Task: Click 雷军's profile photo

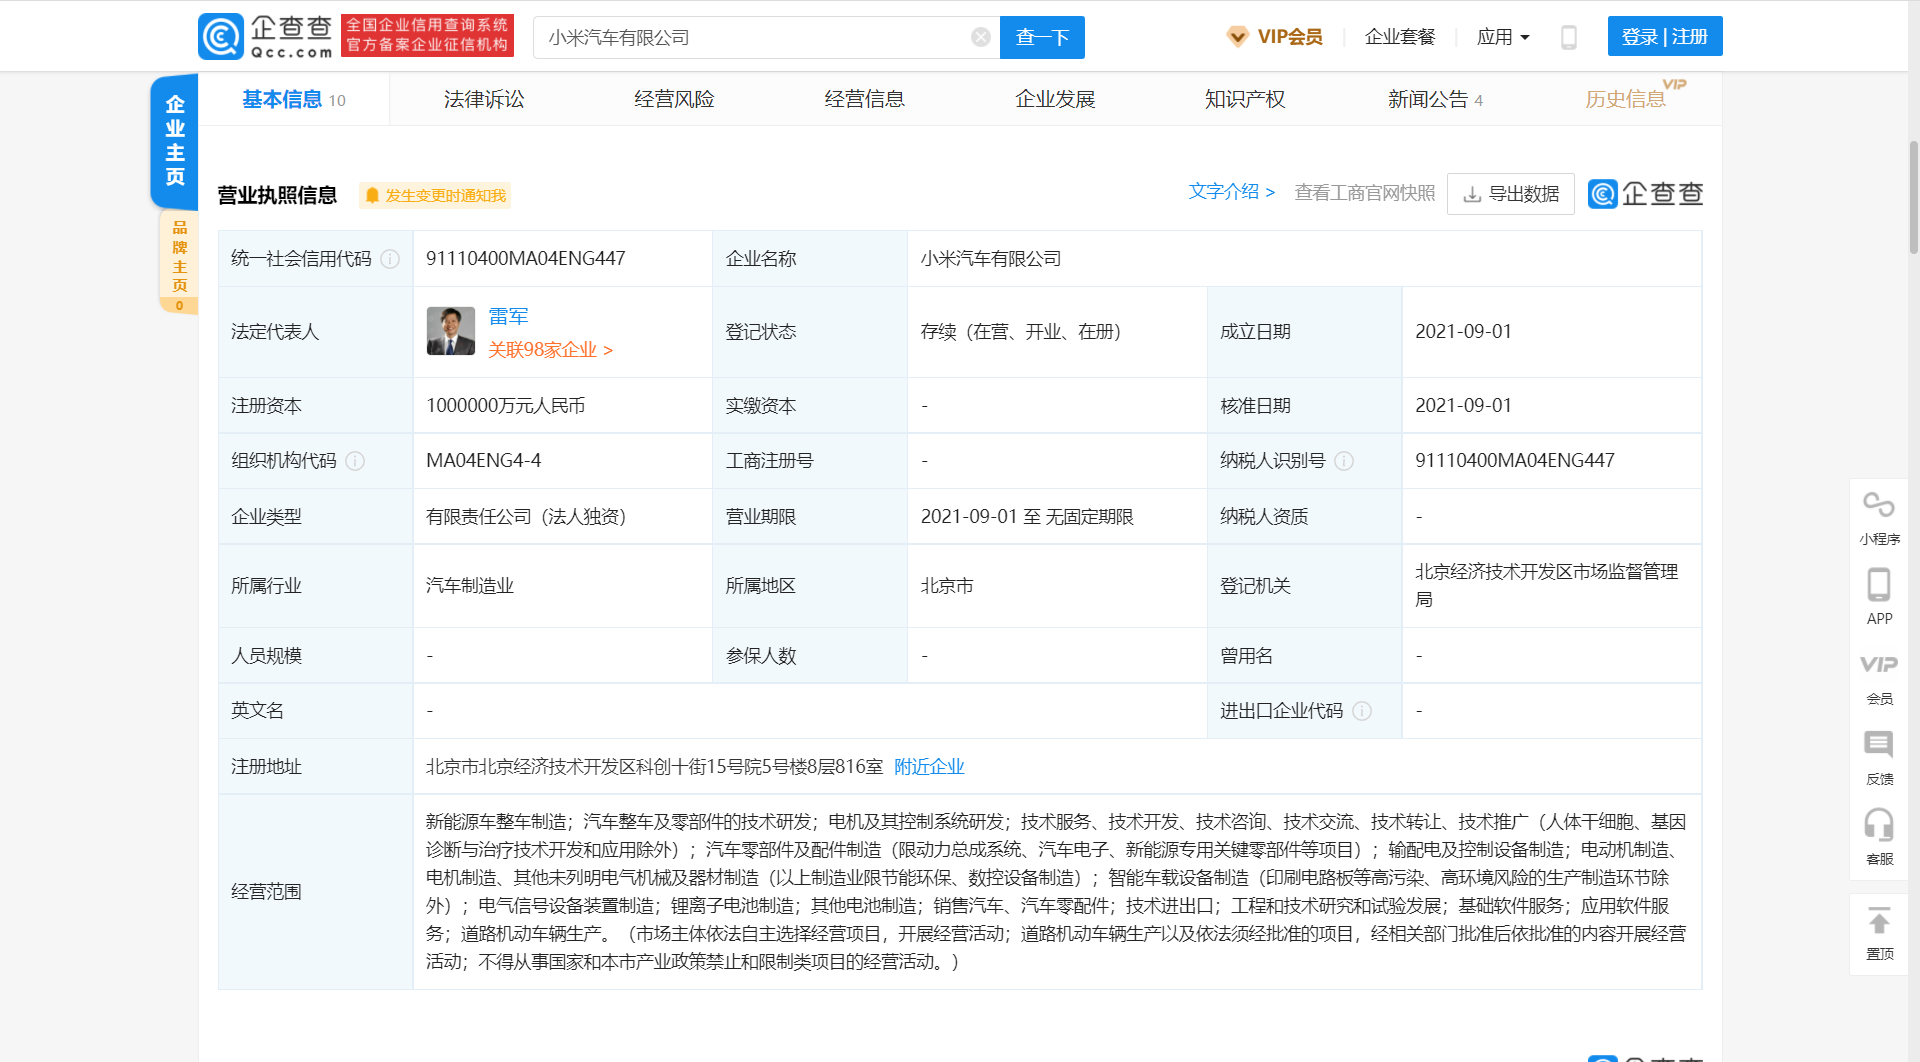Action: tap(451, 331)
